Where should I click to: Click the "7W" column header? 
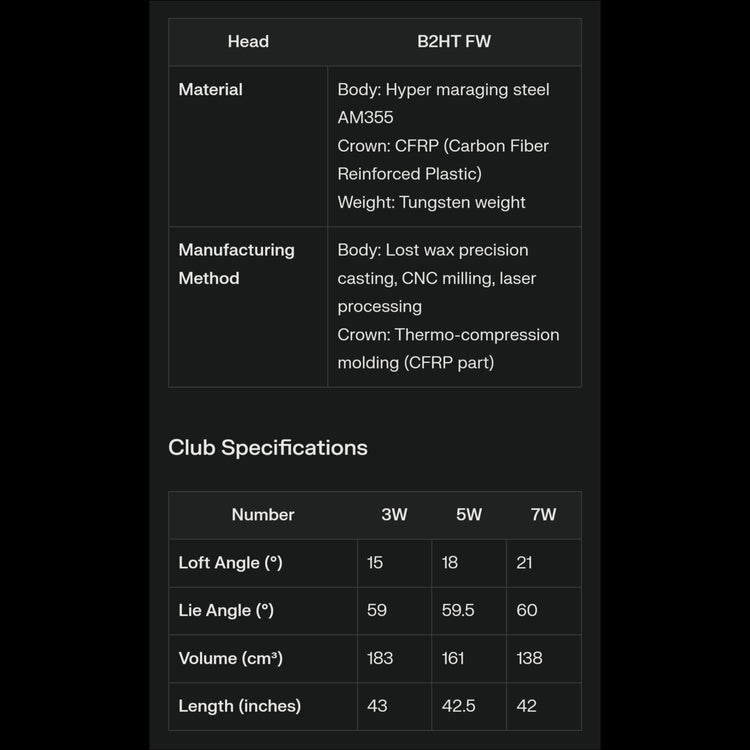[x=543, y=515]
